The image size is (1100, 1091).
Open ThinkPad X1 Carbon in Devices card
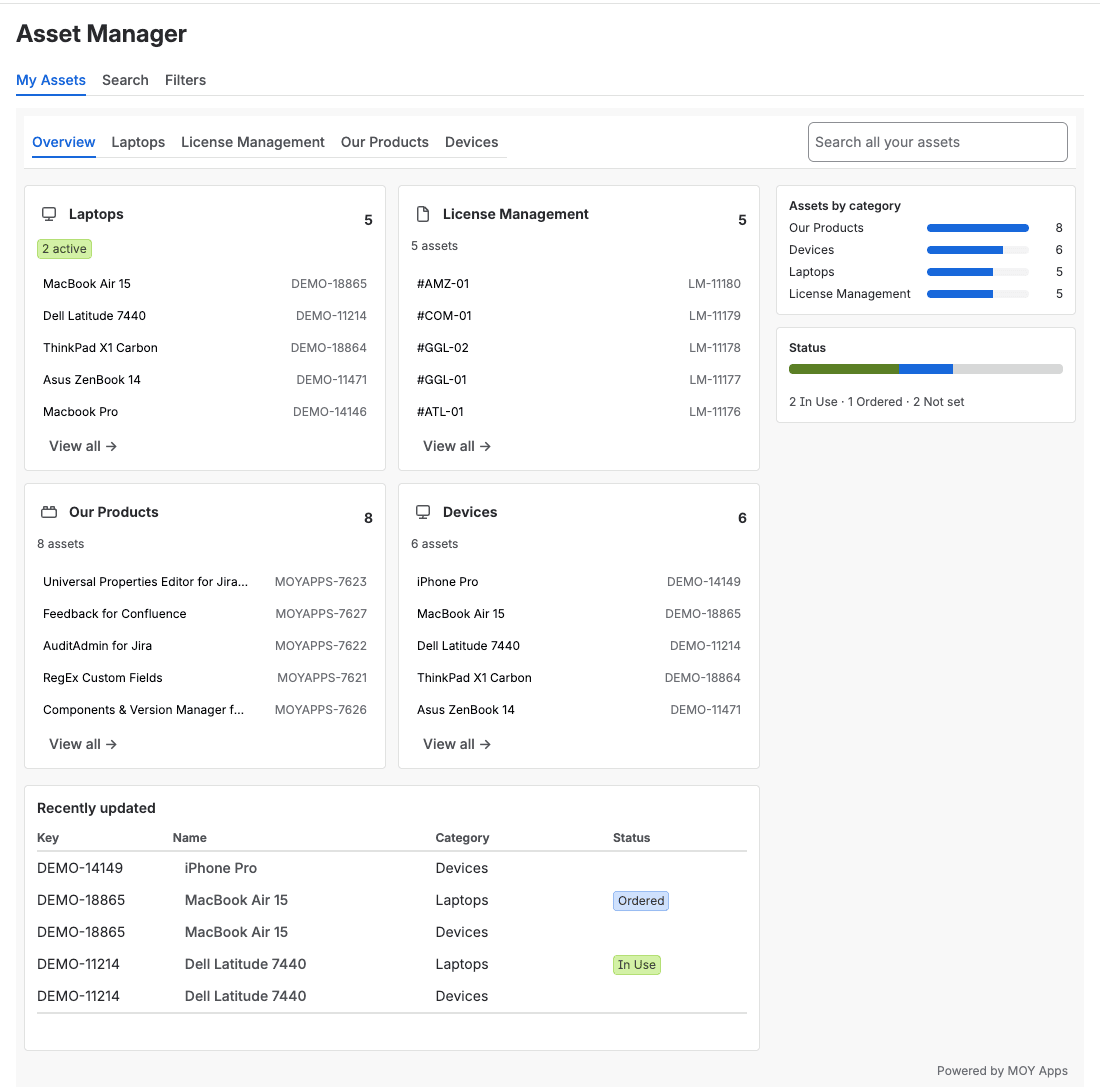point(579,678)
